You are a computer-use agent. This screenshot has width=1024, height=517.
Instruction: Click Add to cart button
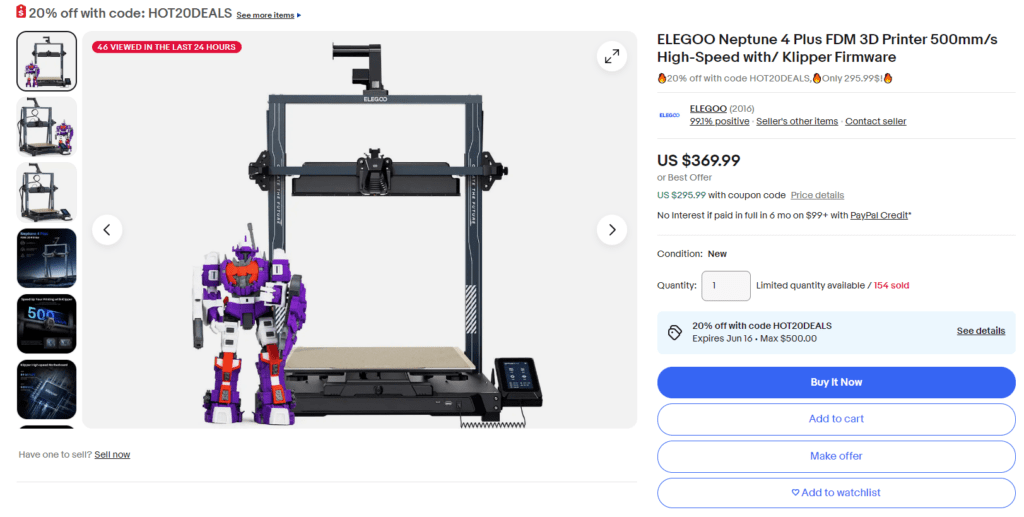836,419
